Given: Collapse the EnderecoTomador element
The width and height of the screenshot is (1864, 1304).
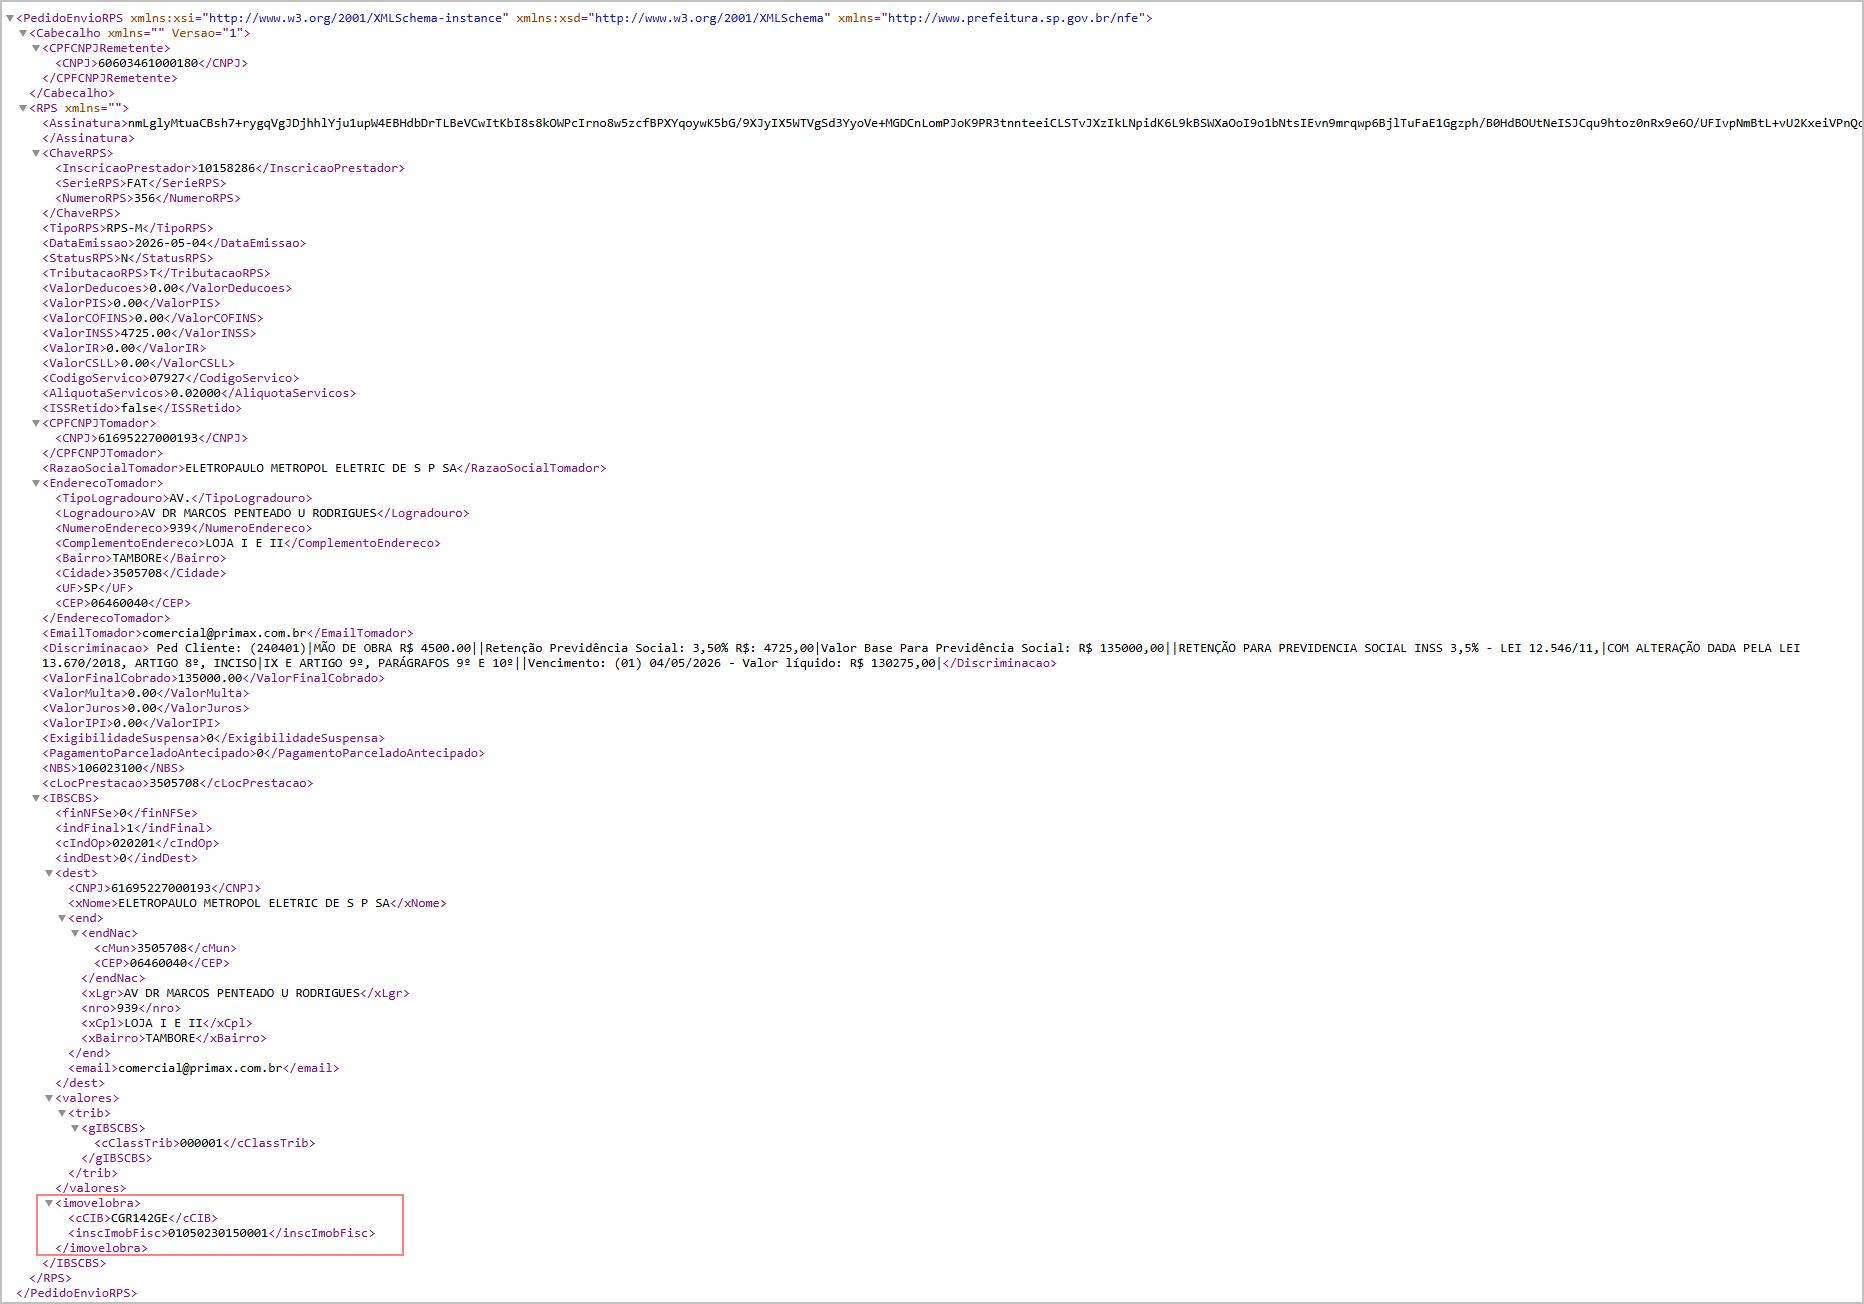Looking at the screenshot, I should pyautogui.click(x=36, y=484).
